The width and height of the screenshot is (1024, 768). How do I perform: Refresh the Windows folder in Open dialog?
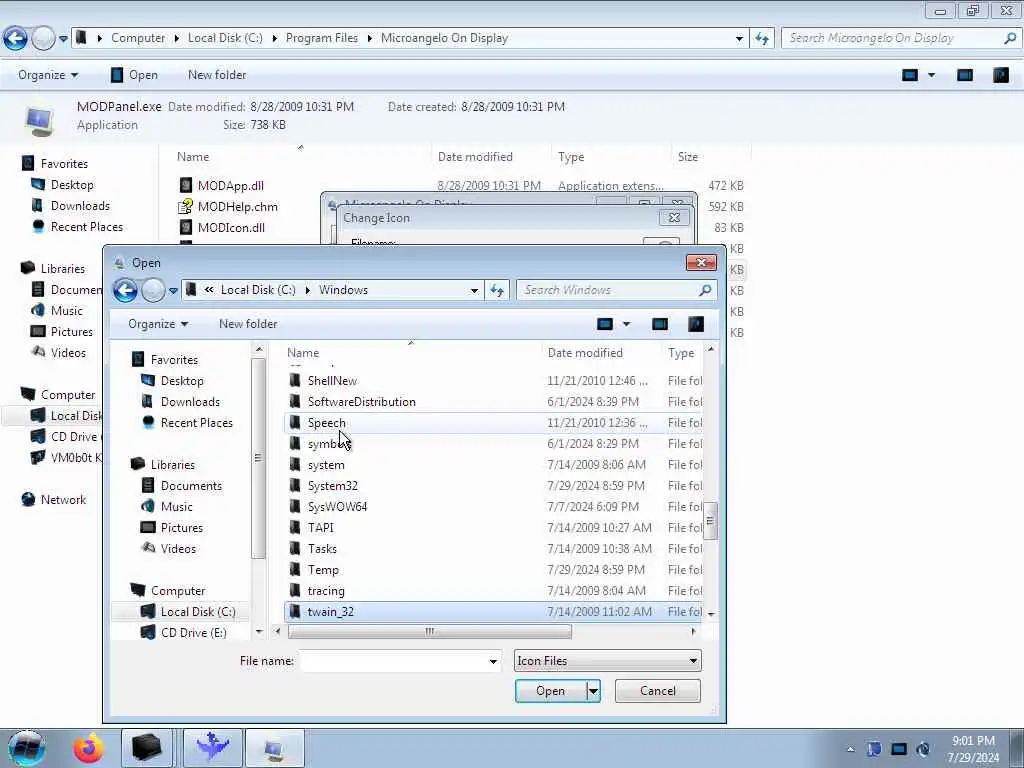(497, 290)
